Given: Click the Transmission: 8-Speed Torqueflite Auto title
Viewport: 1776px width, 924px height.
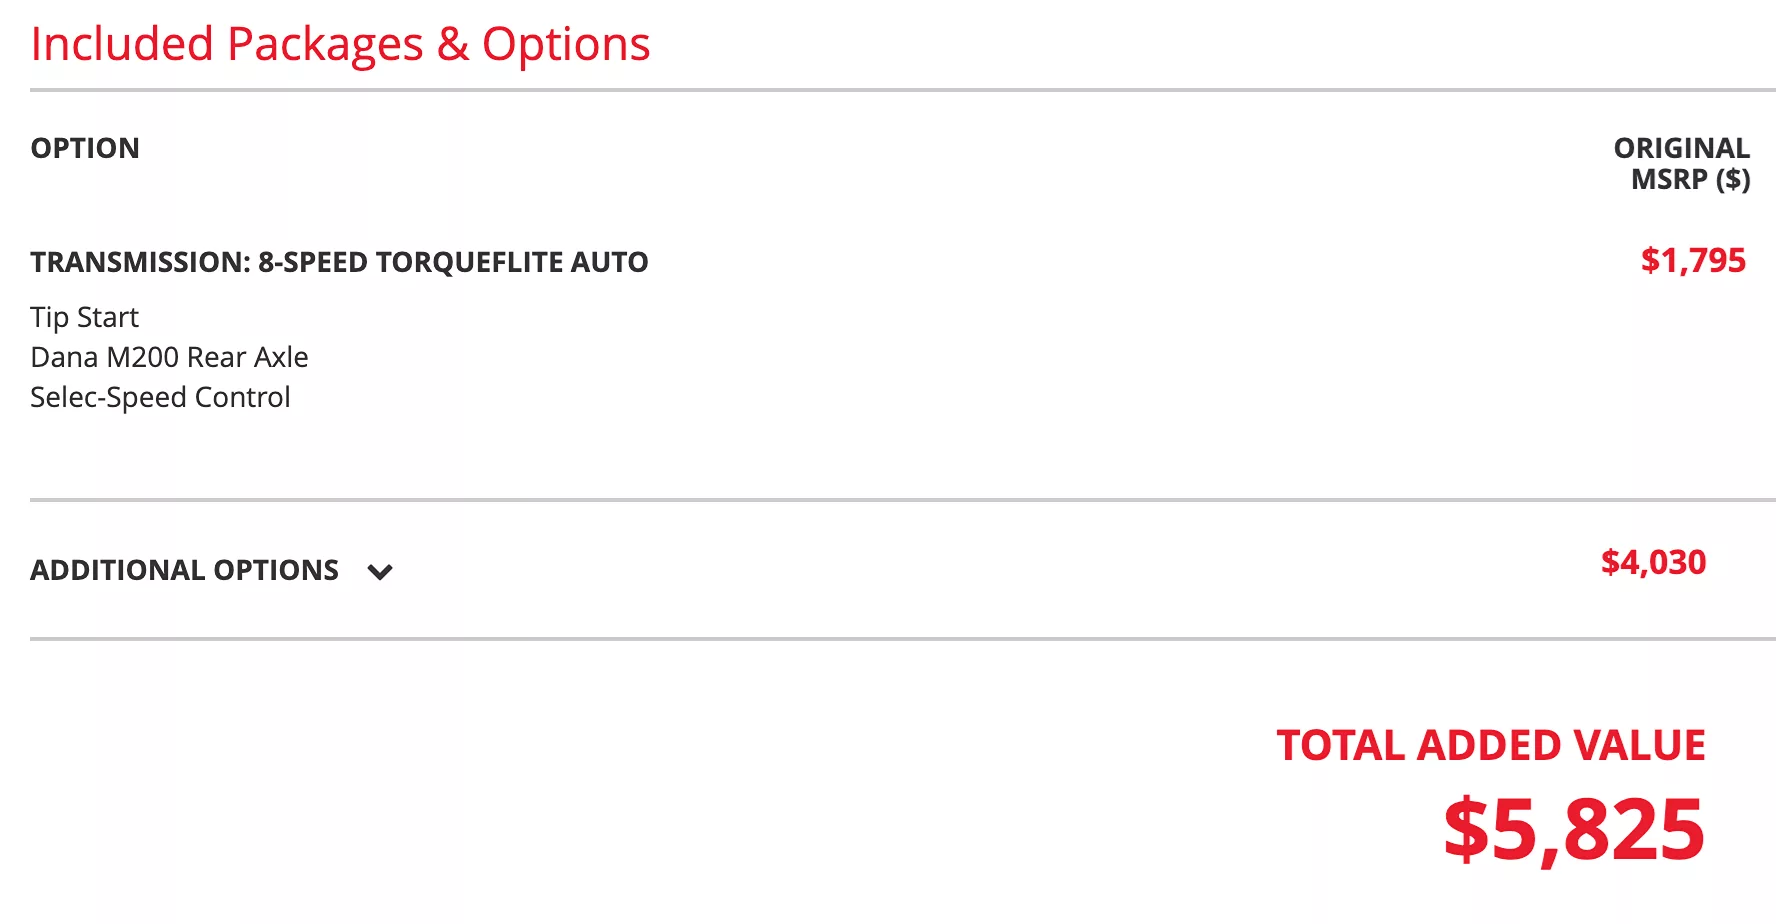Looking at the screenshot, I should pos(339,262).
